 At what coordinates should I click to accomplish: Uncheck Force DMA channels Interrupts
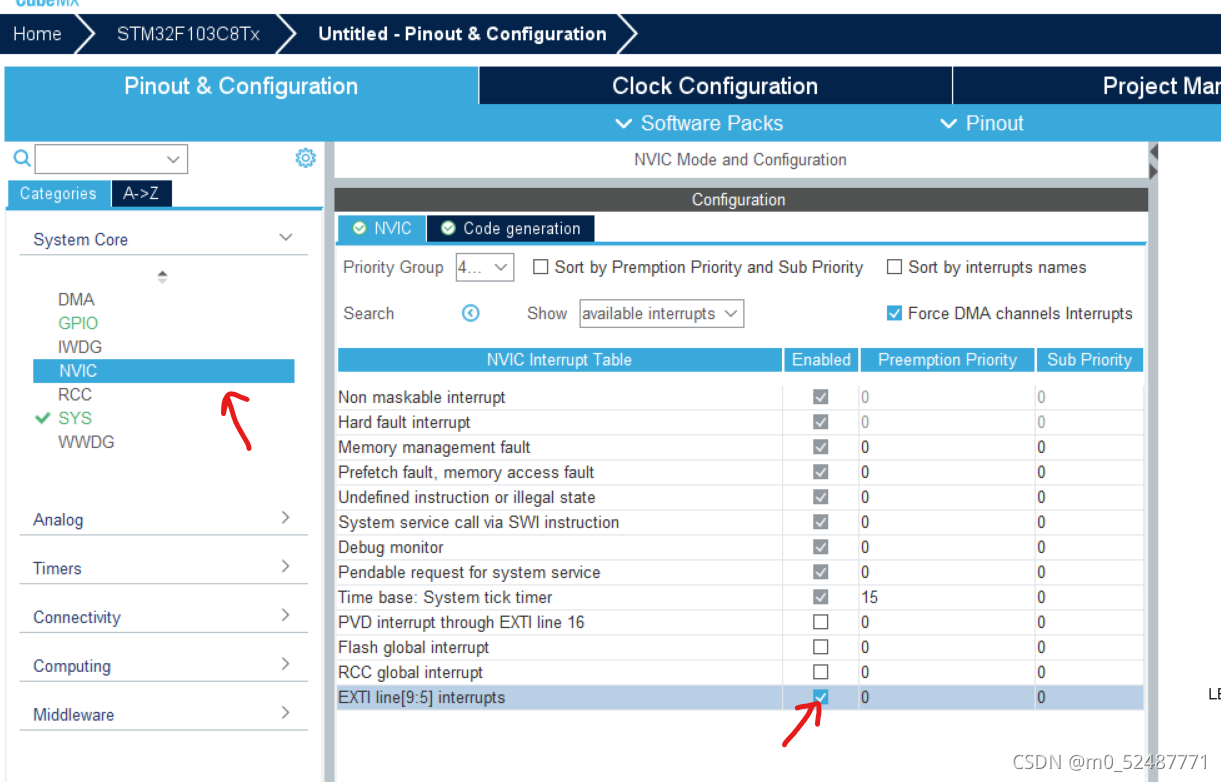pyautogui.click(x=894, y=313)
